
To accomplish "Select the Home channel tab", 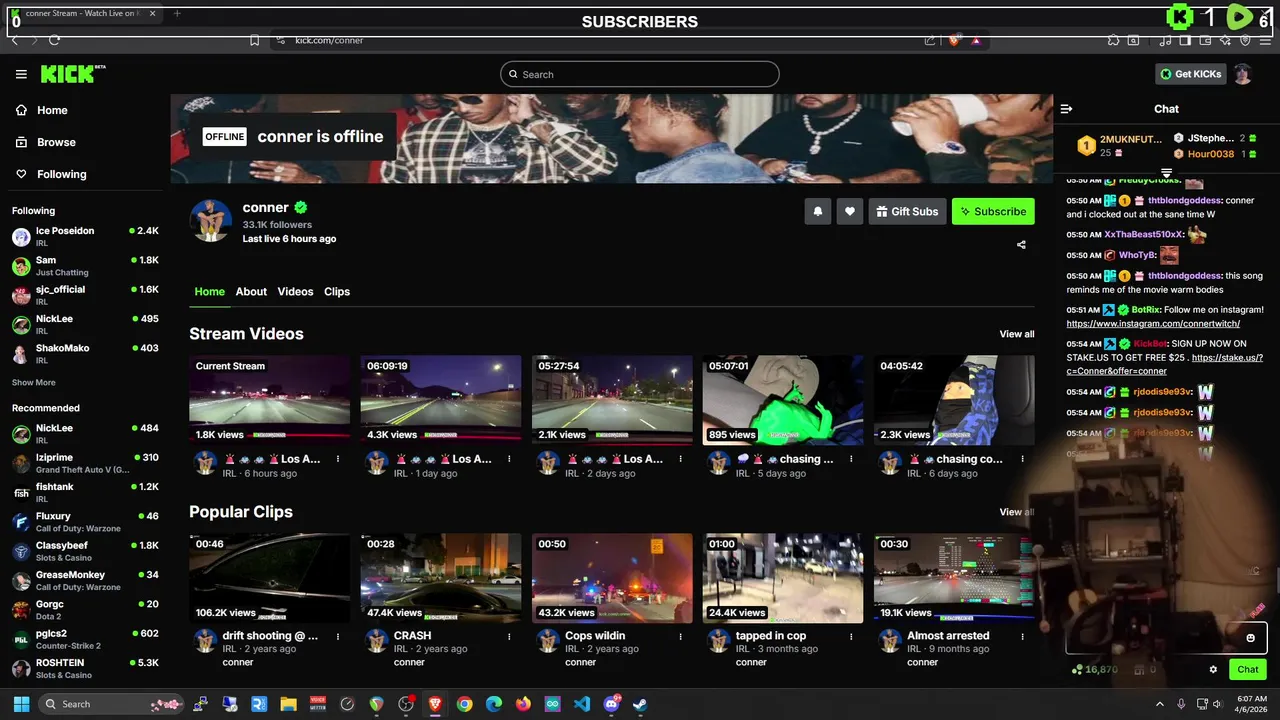I will (209, 291).
